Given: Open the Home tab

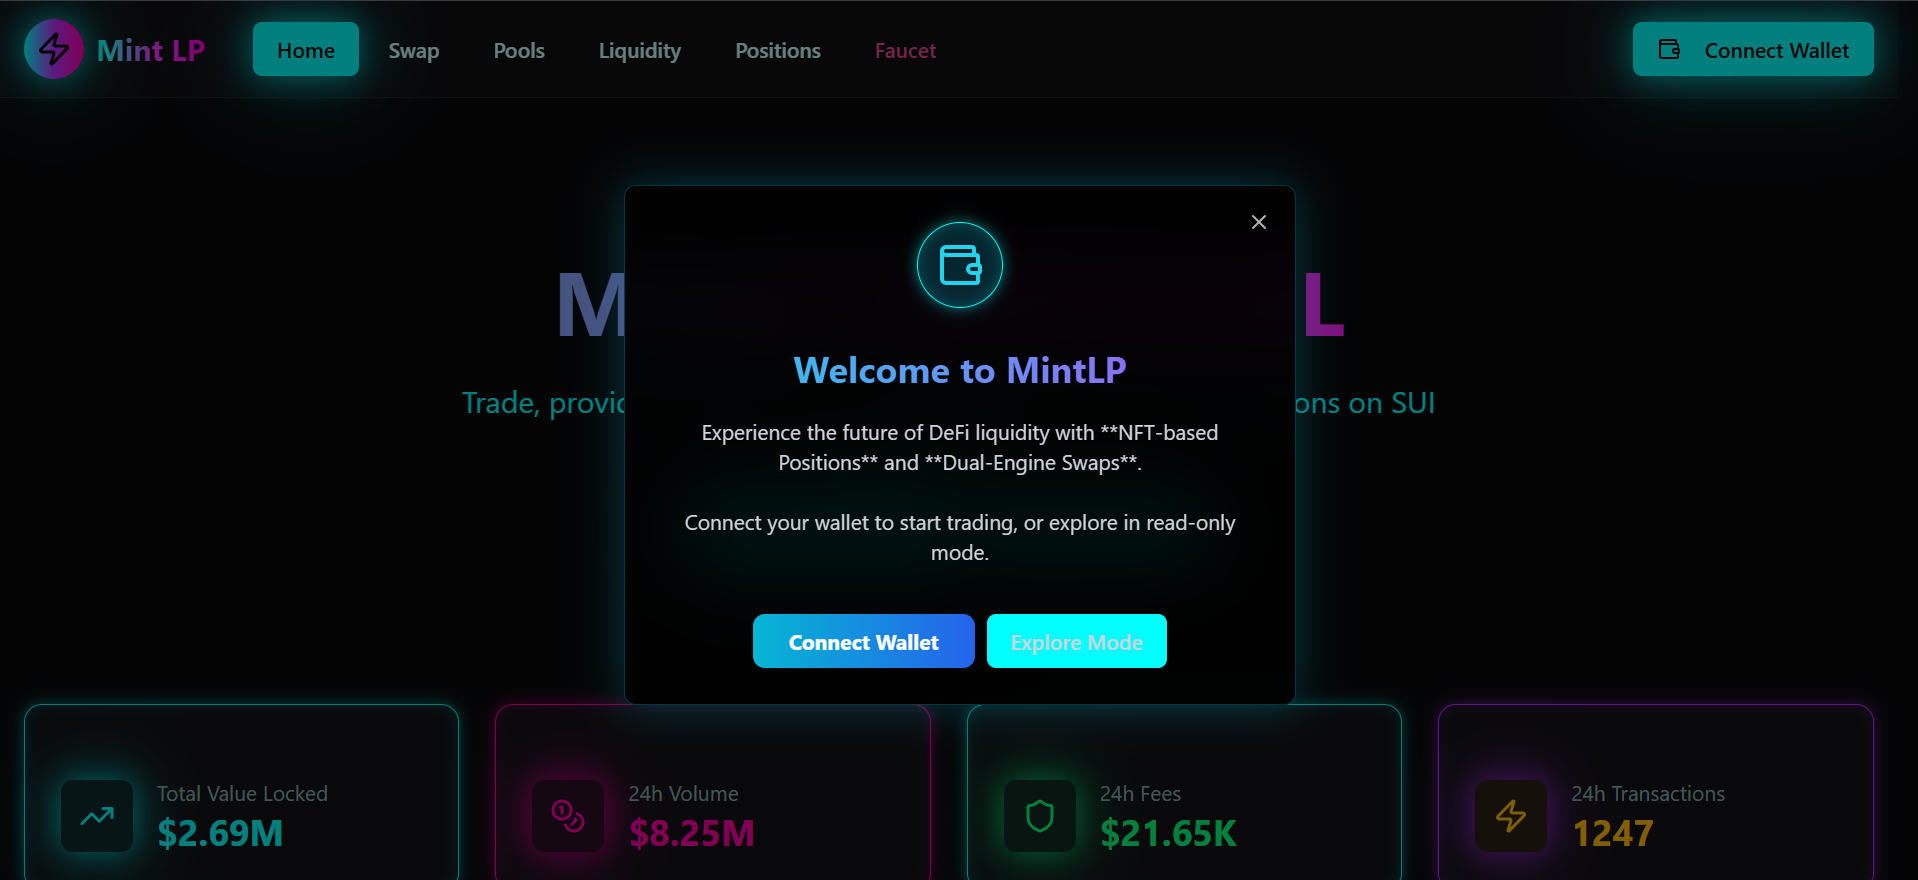Looking at the screenshot, I should [x=306, y=49].
